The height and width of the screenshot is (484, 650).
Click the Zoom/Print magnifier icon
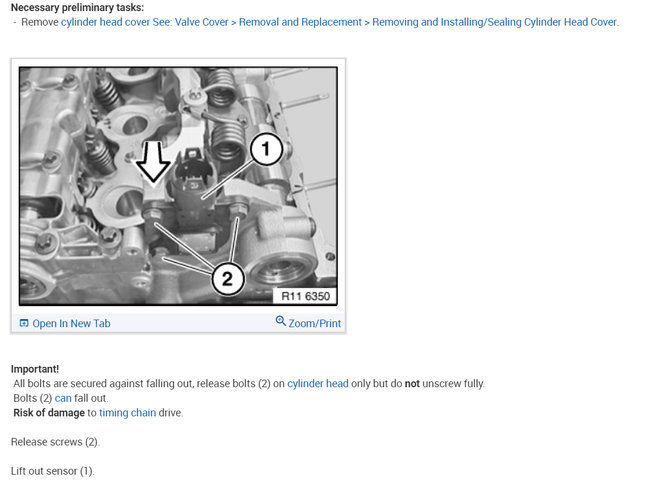point(281,321)
